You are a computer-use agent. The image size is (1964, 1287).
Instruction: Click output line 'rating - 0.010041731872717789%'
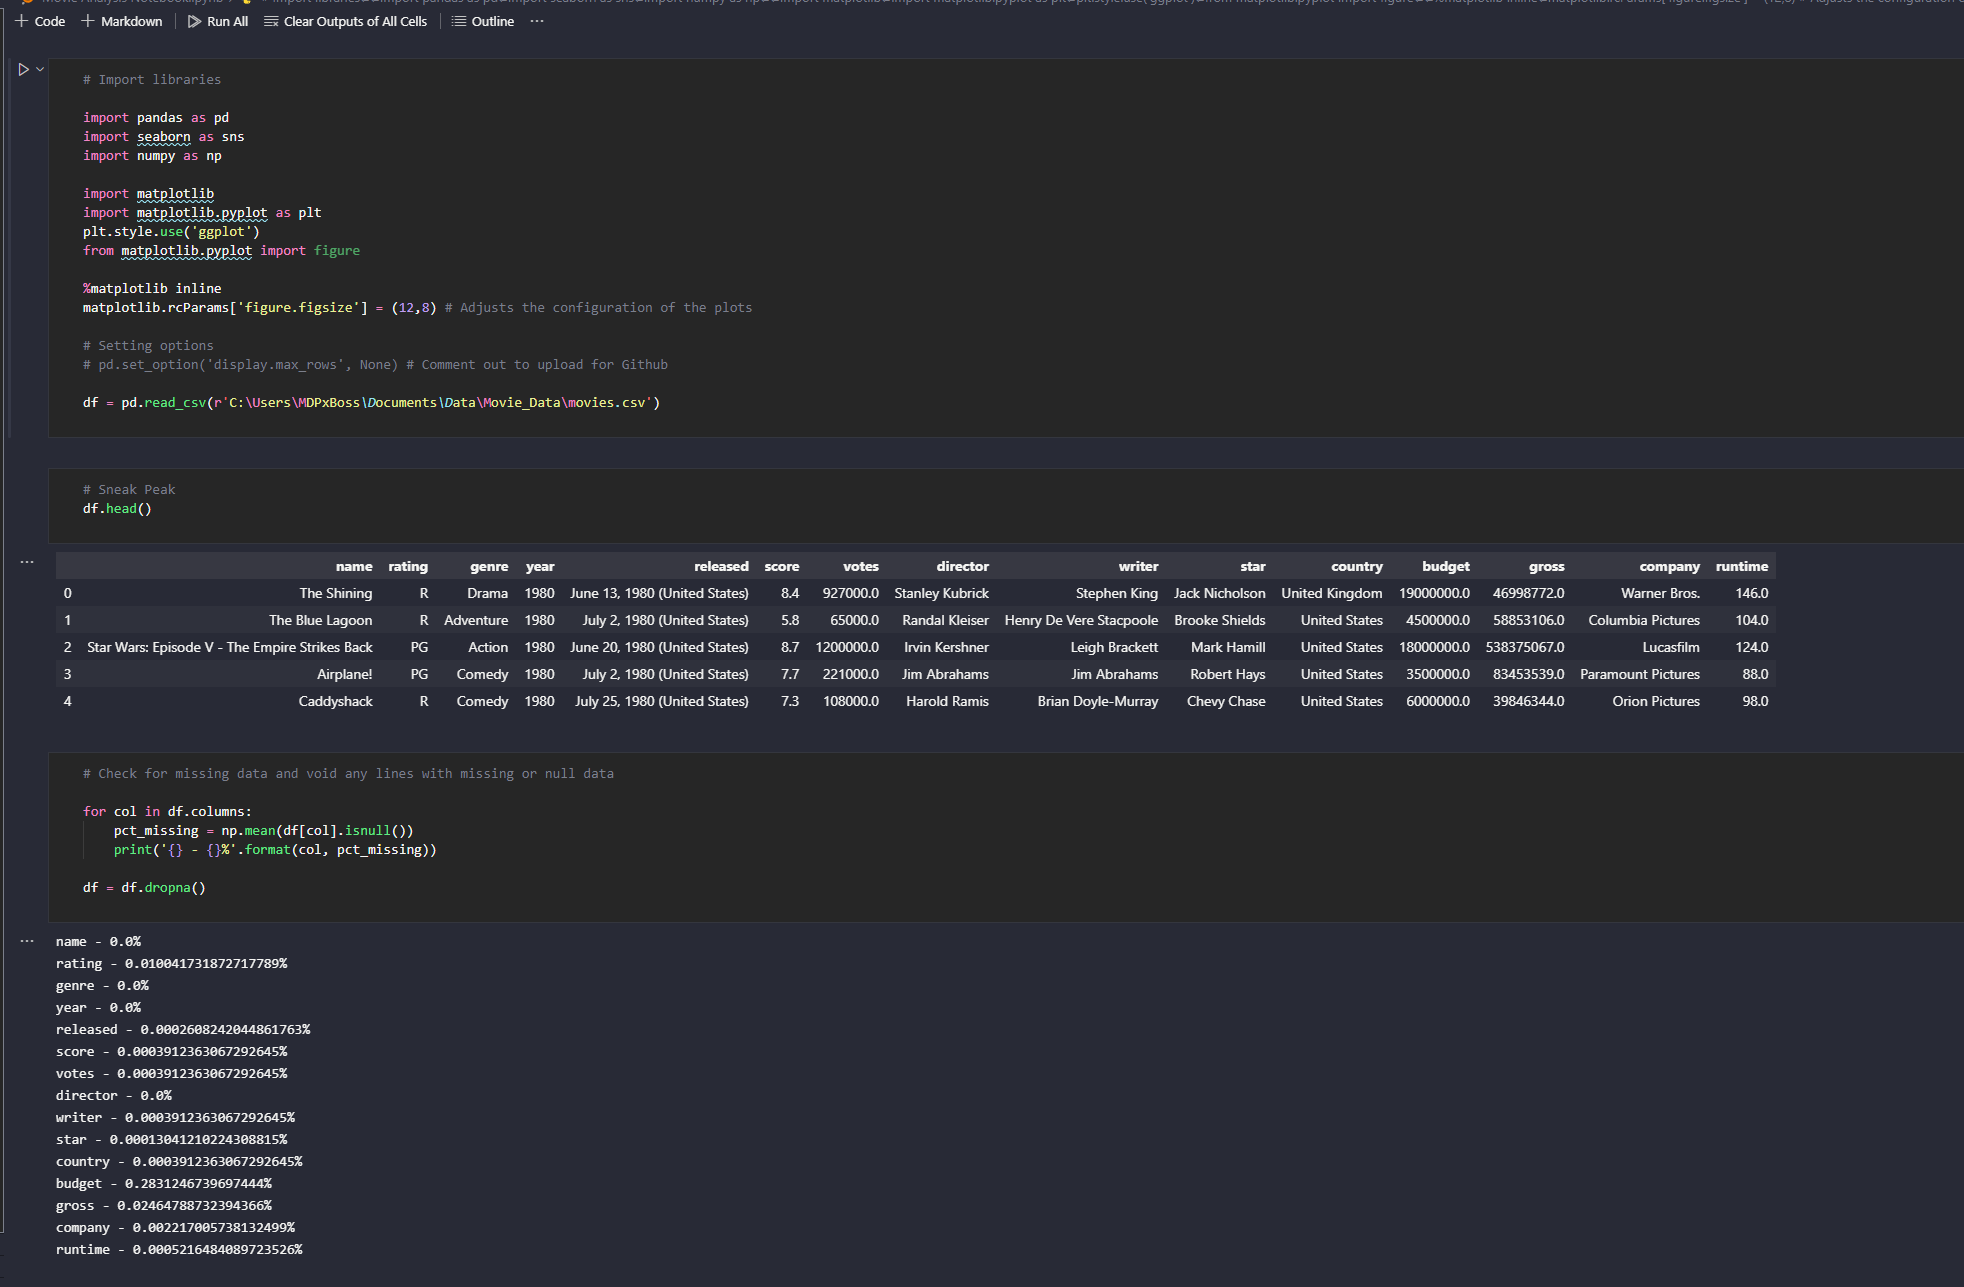coord(172,963)
